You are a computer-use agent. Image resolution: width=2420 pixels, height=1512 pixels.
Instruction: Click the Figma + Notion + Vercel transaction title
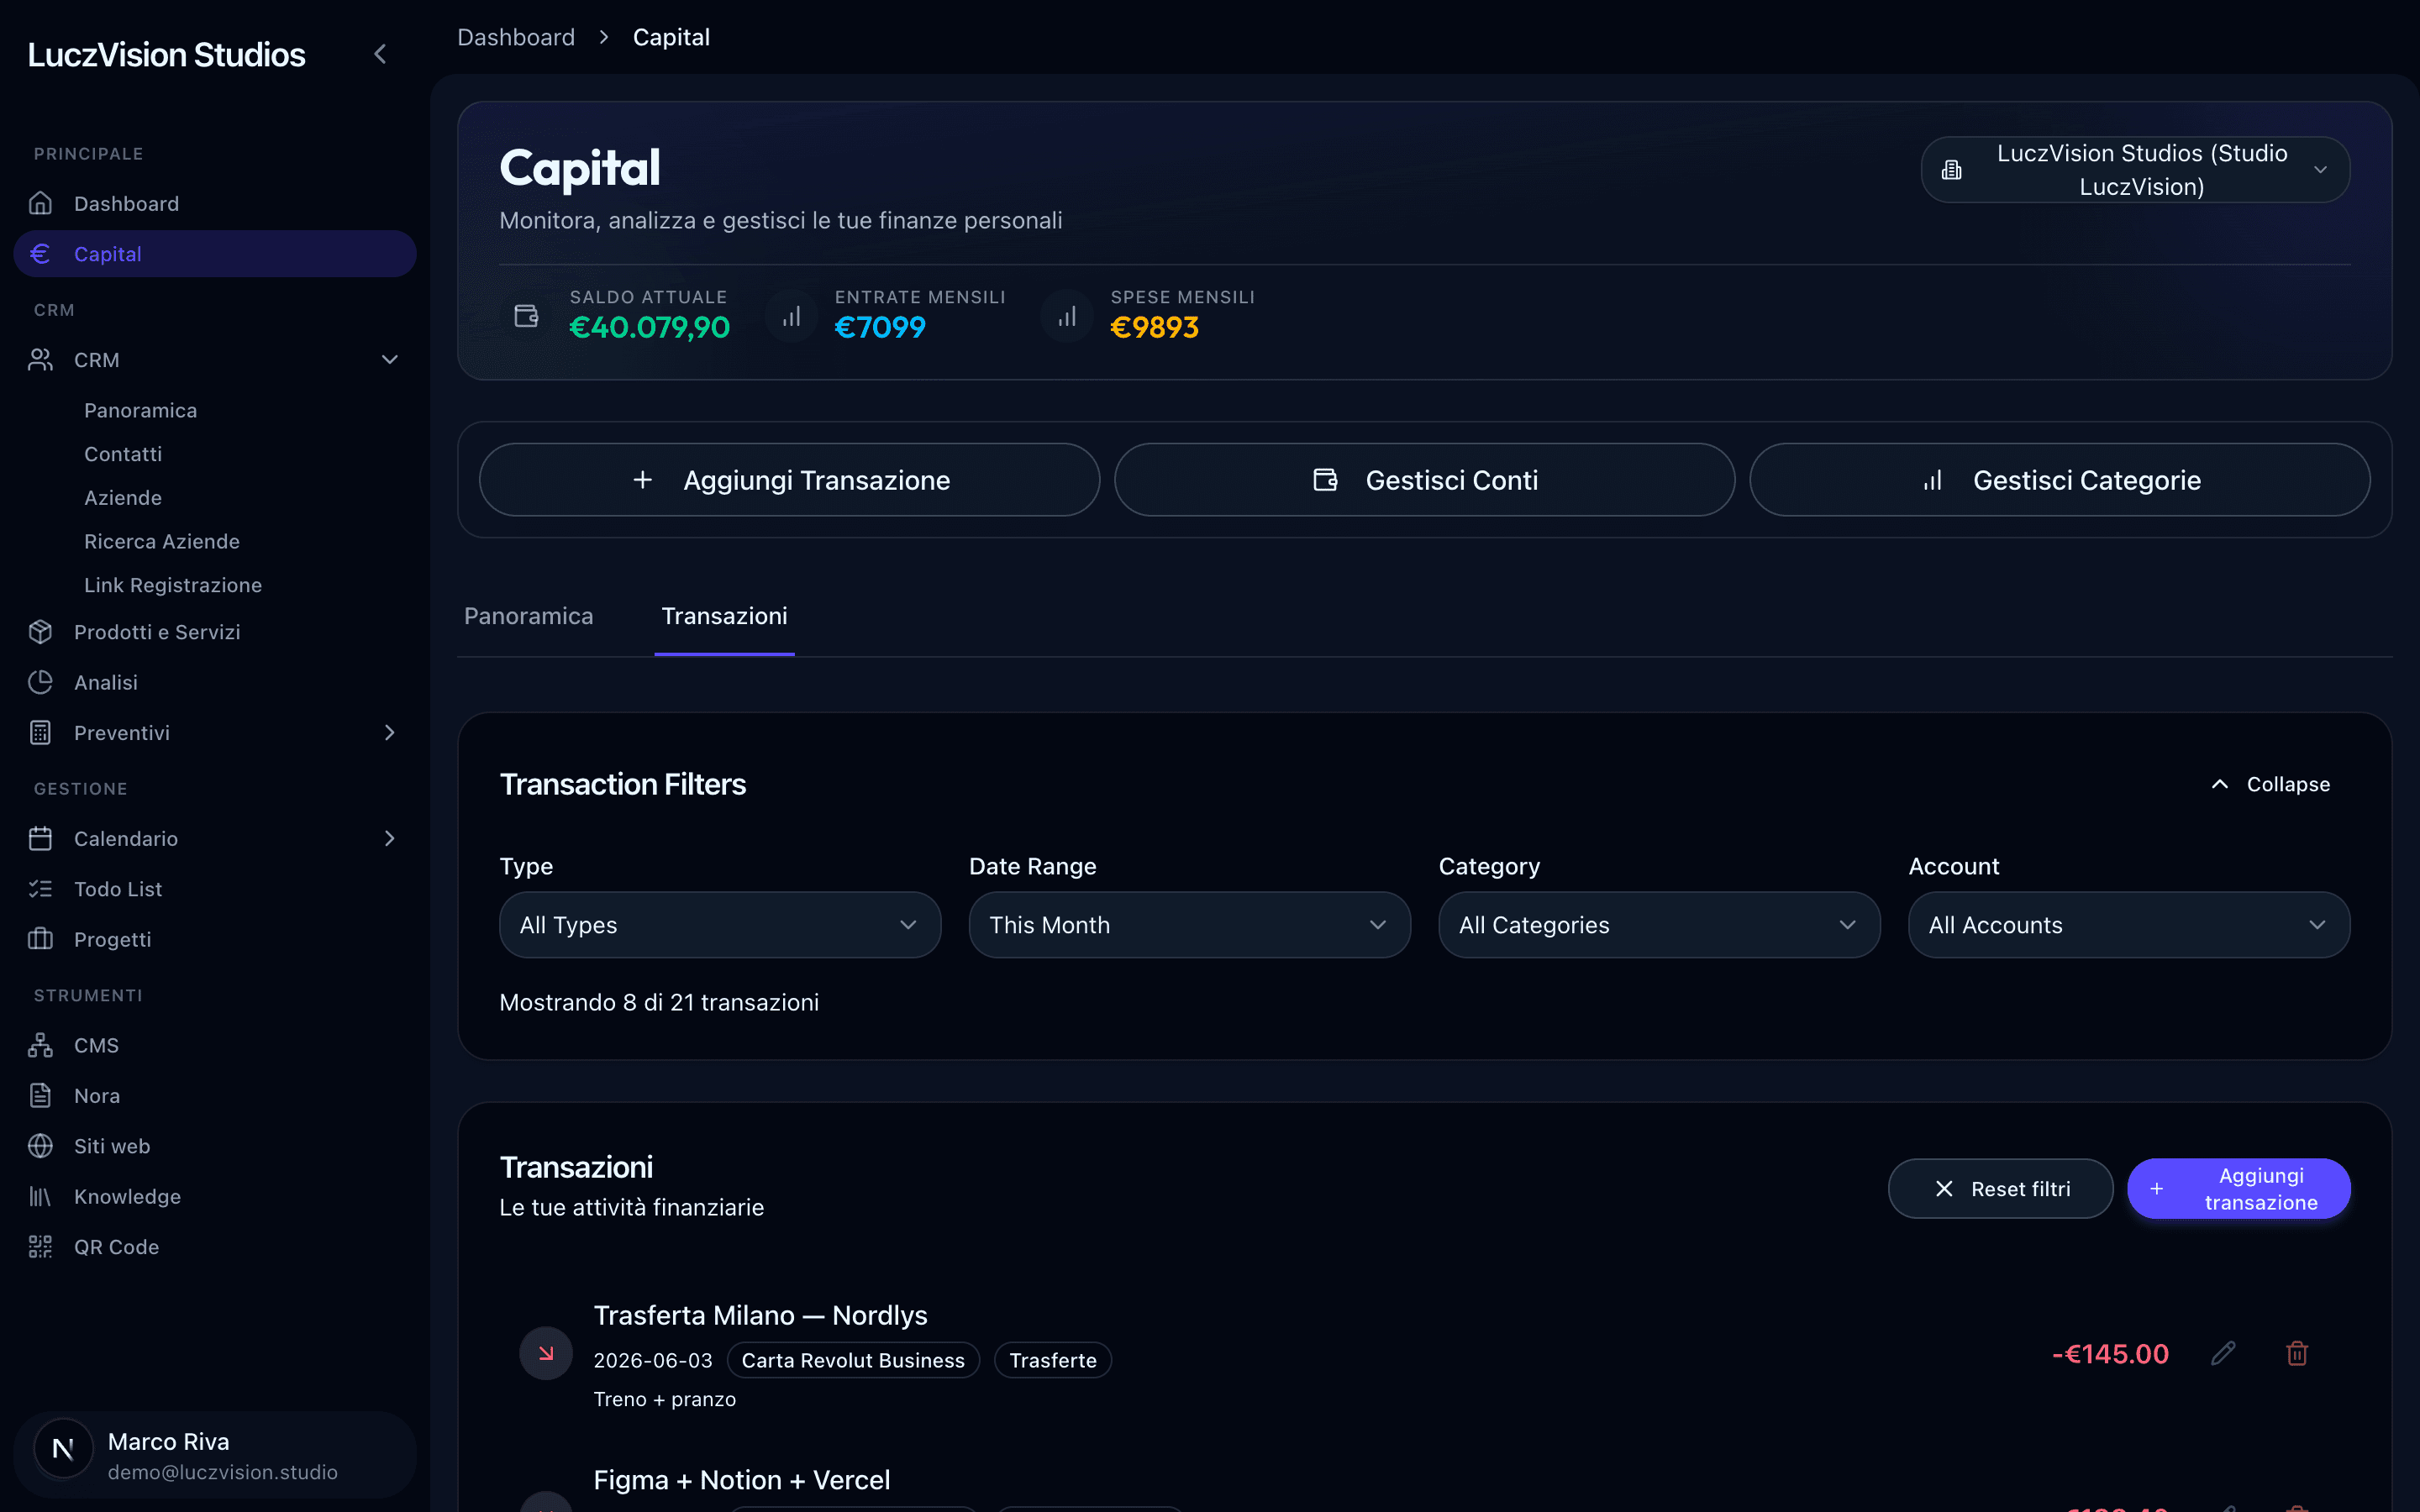pos(741,1480)
